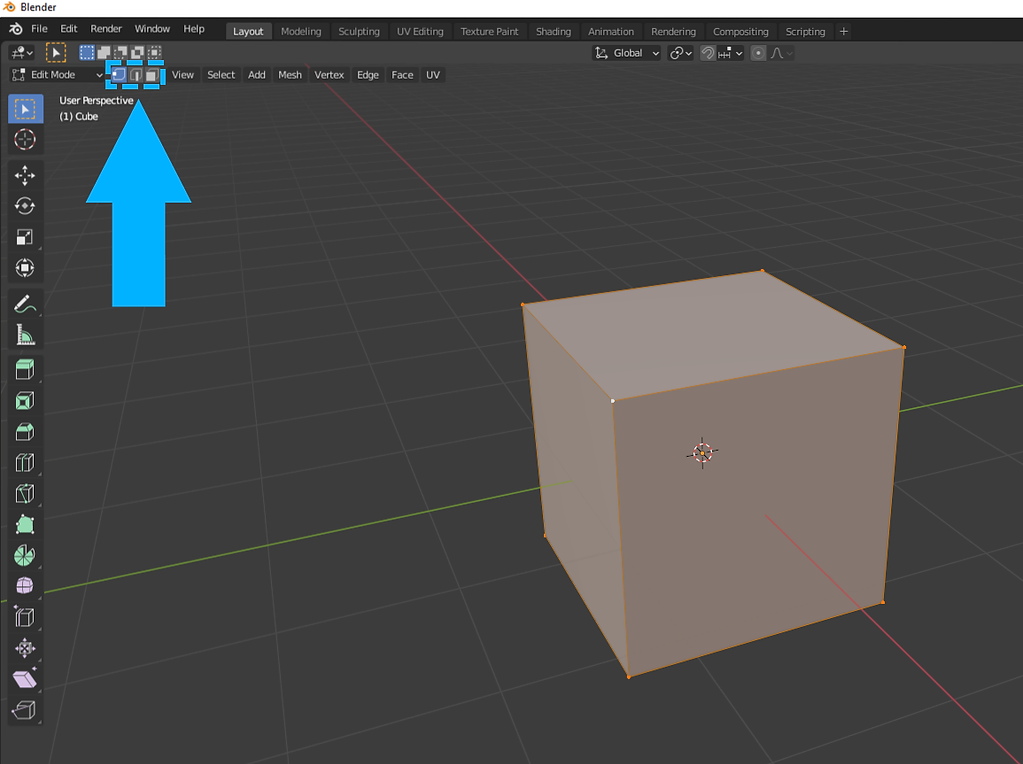Image resolution: width=1023 pixels, height=764 pixels.
Task: Open the top-bar Edit menu
Action: [x=69, y=29]
